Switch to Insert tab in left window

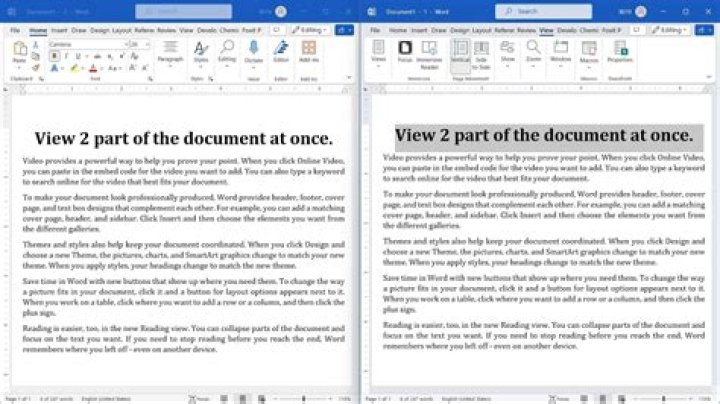tap(58, 30)
